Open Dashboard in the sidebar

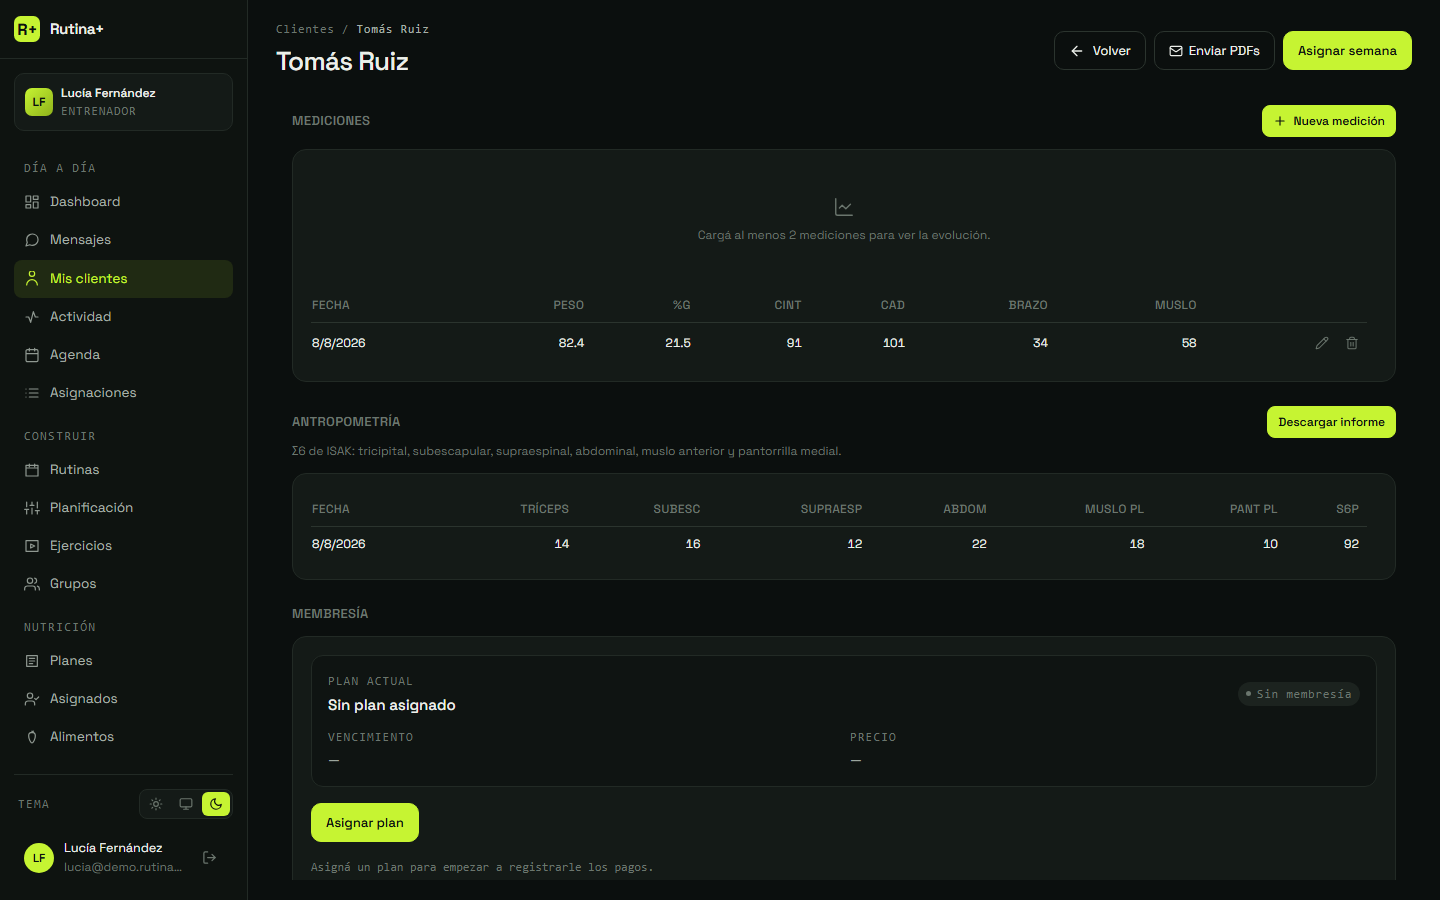(123, 202)
